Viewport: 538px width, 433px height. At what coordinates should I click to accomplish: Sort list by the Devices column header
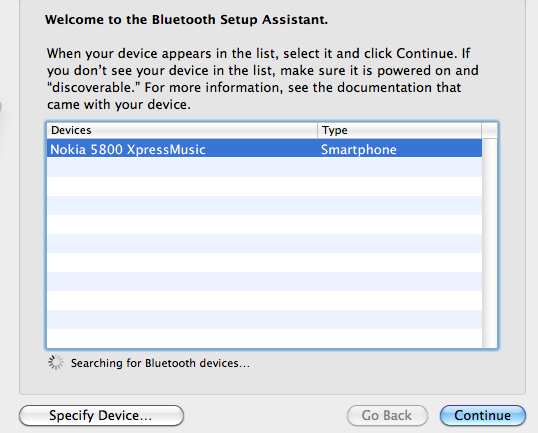(182, 130)
